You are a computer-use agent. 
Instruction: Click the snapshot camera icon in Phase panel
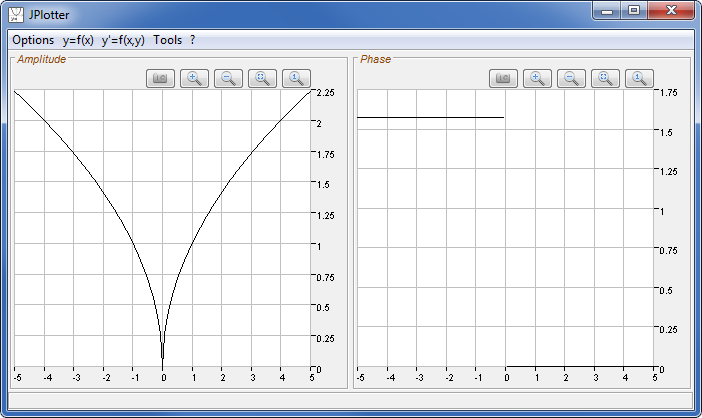point(504,78)
